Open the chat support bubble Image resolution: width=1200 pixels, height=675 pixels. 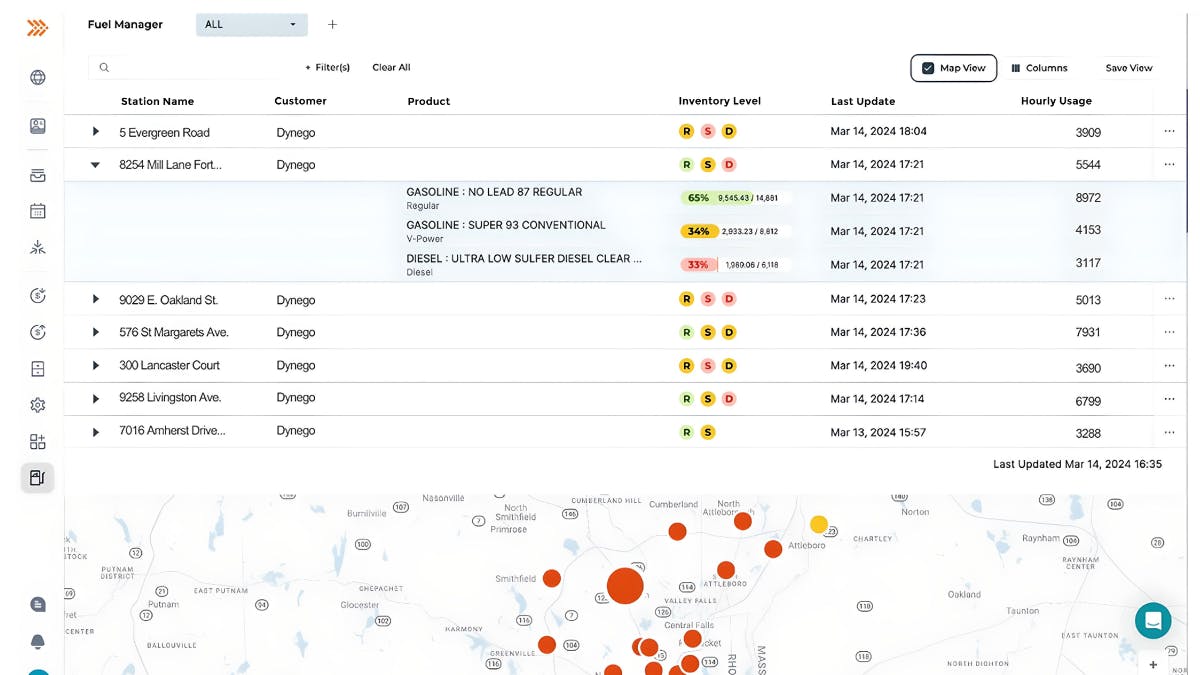(1152, 620)
